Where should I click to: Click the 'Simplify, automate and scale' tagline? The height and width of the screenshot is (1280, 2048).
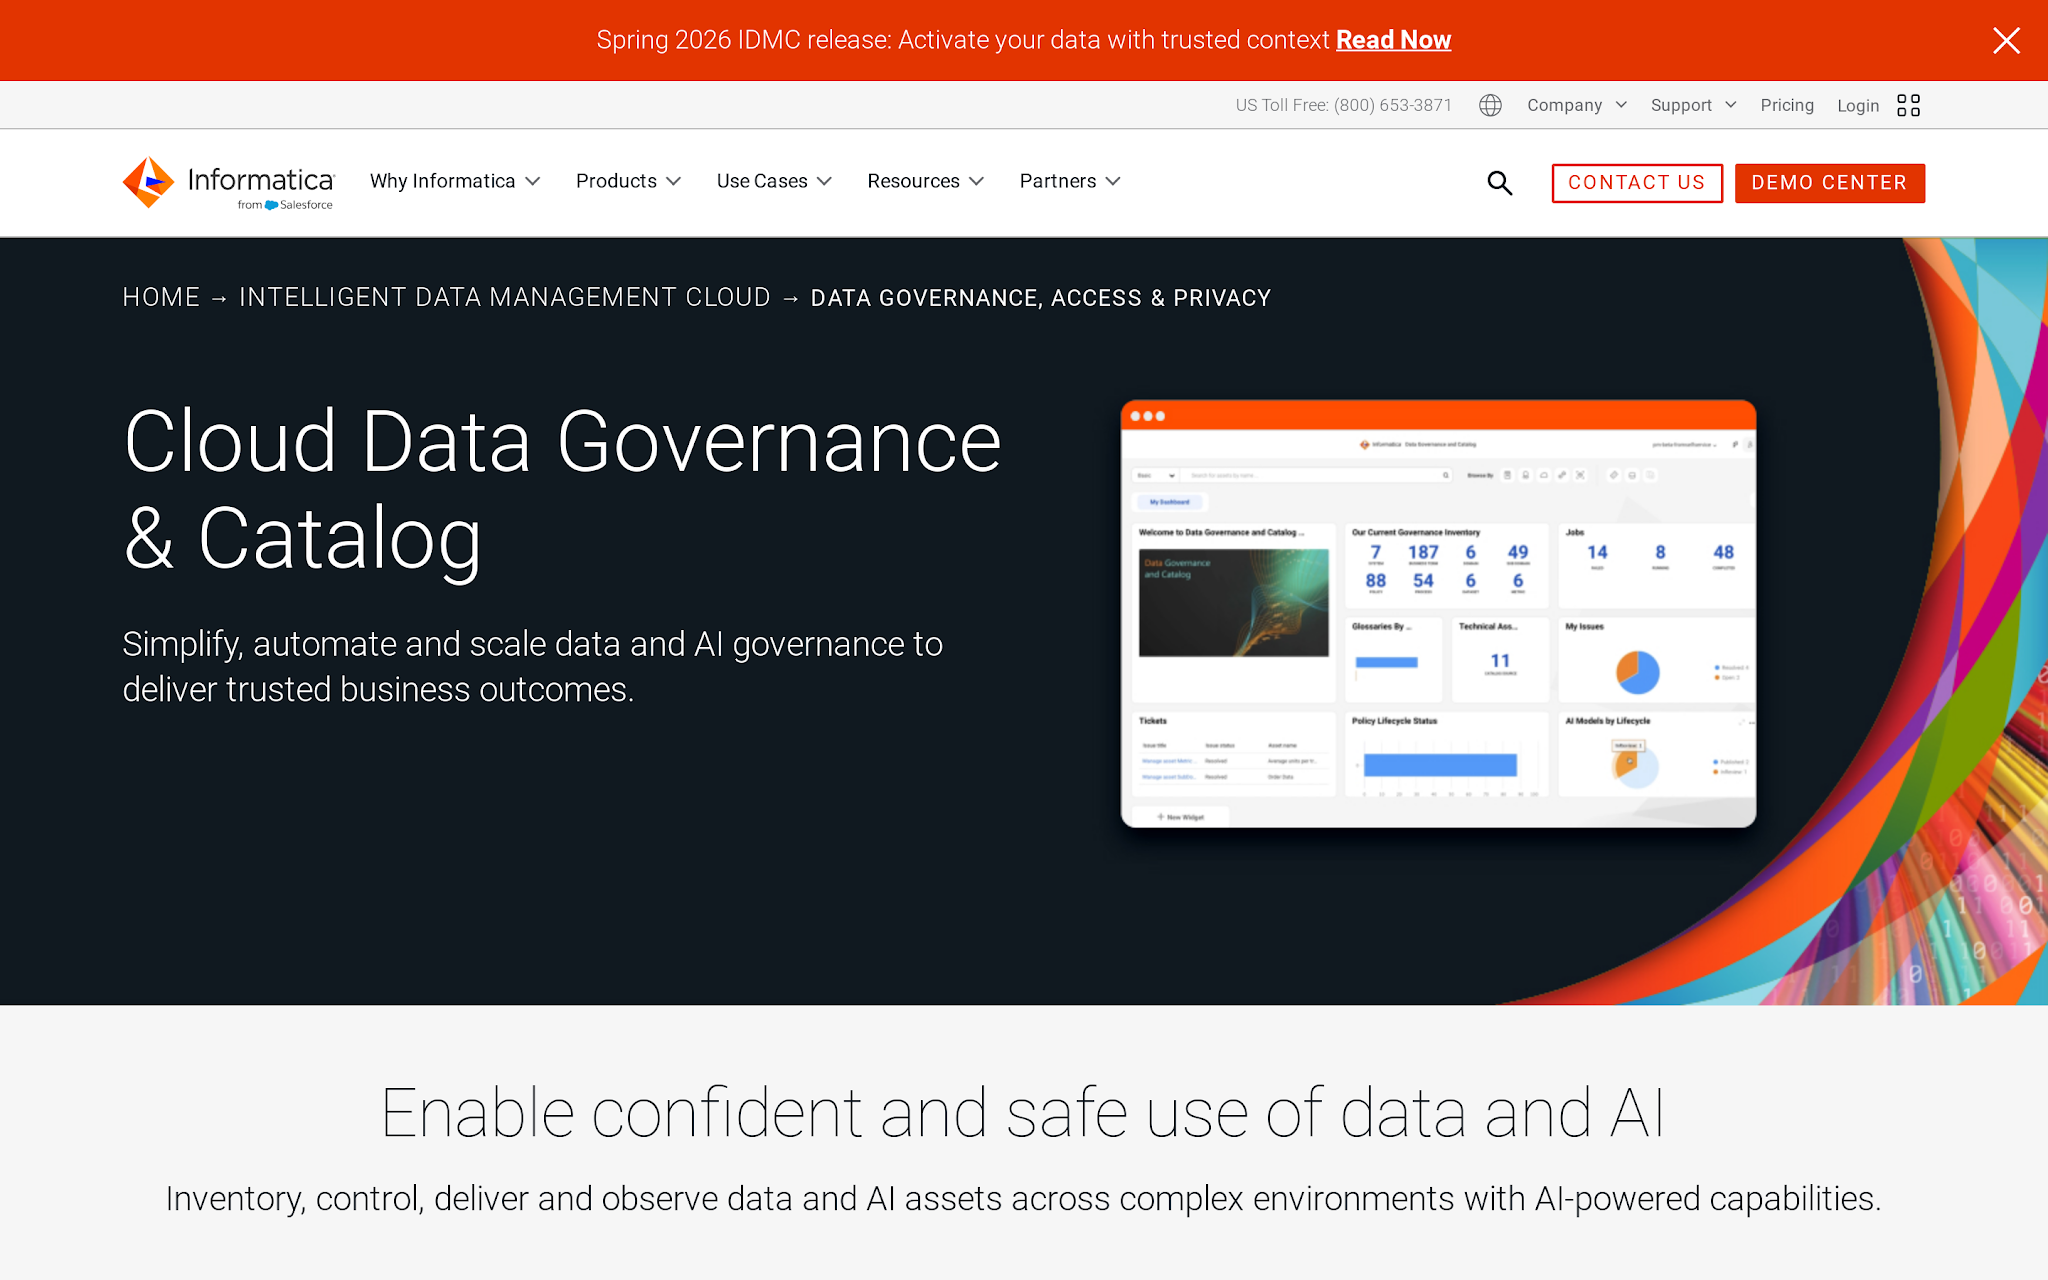pyautogui.click(x=533, y=667)
